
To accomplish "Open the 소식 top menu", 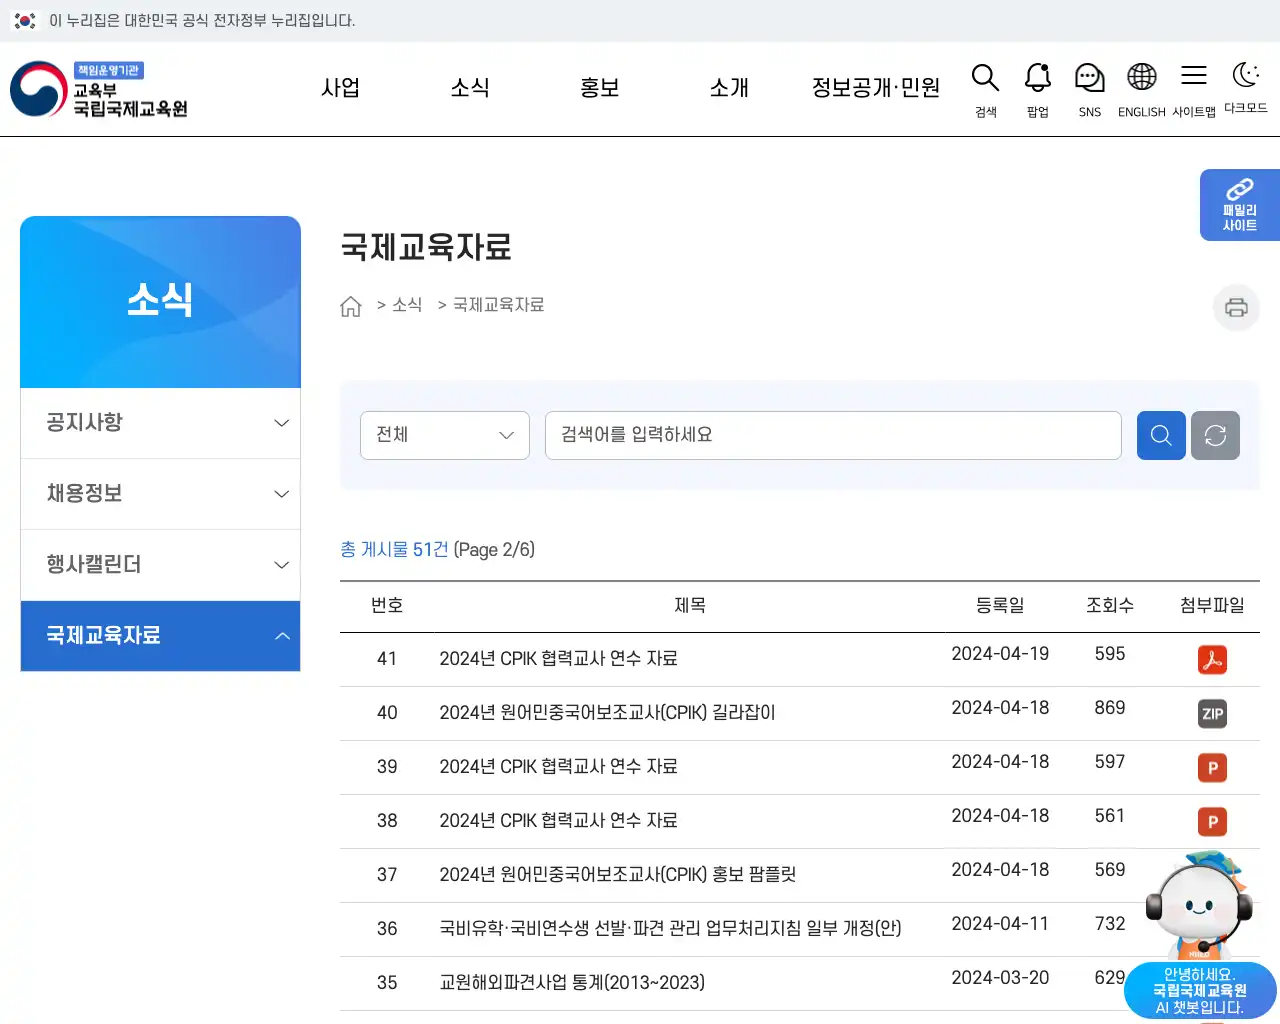I will [x=470, y=88].
